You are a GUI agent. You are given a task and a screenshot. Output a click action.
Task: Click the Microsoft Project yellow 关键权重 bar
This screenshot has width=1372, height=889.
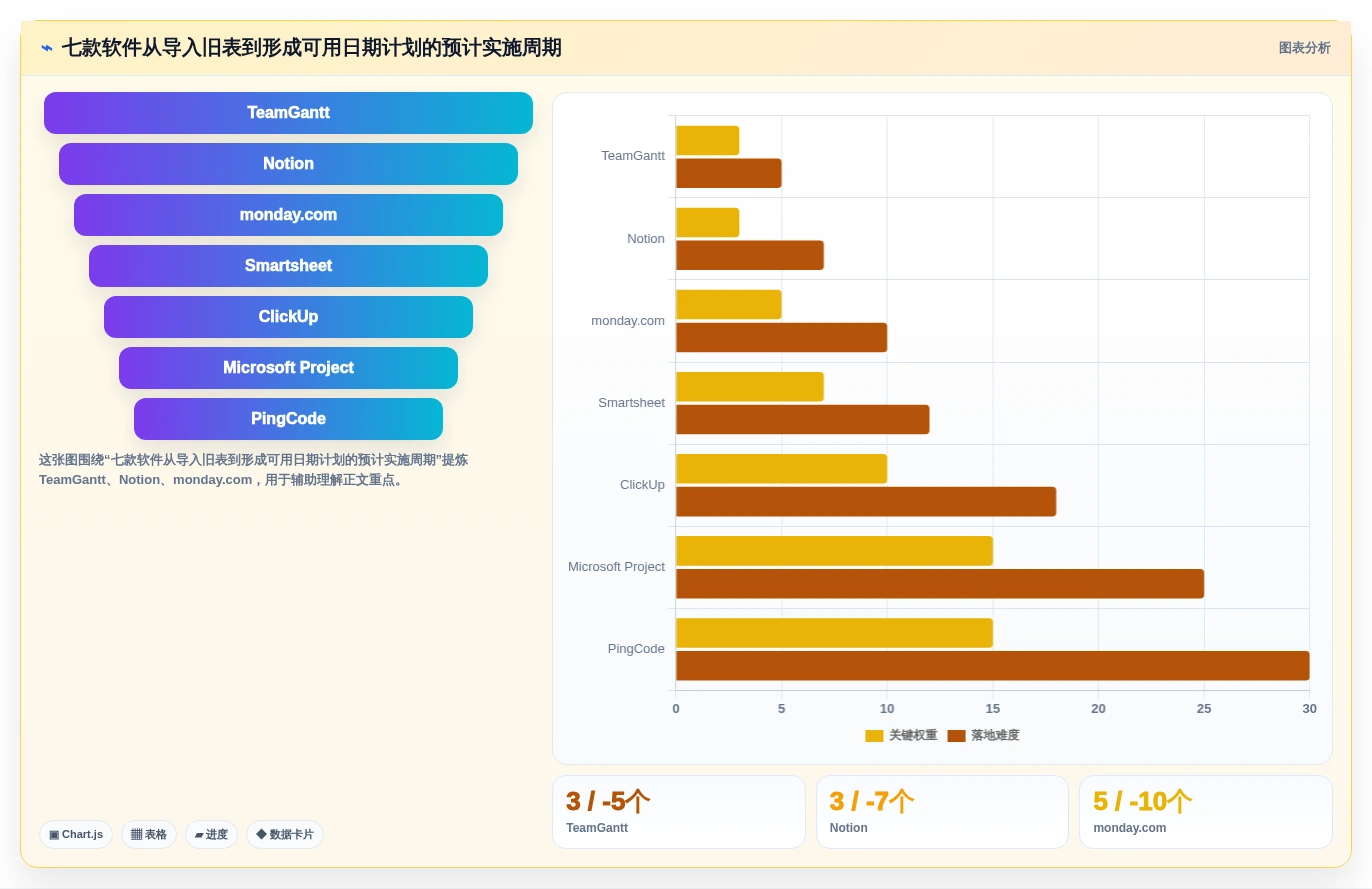point(834,550)
